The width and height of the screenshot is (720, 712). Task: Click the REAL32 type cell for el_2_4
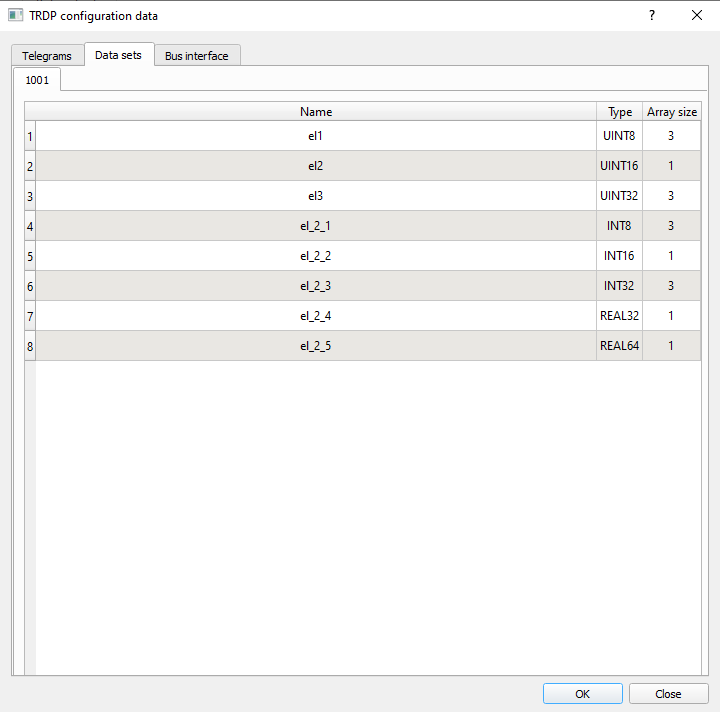pos(619,316)
